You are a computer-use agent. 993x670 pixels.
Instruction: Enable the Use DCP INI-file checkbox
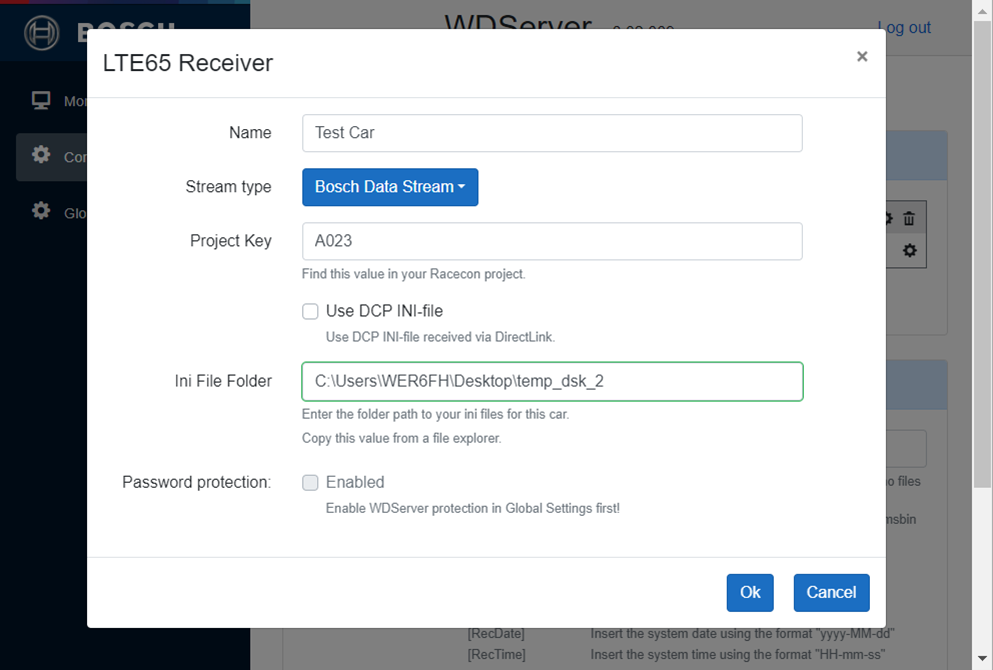(x=311, y=312)
